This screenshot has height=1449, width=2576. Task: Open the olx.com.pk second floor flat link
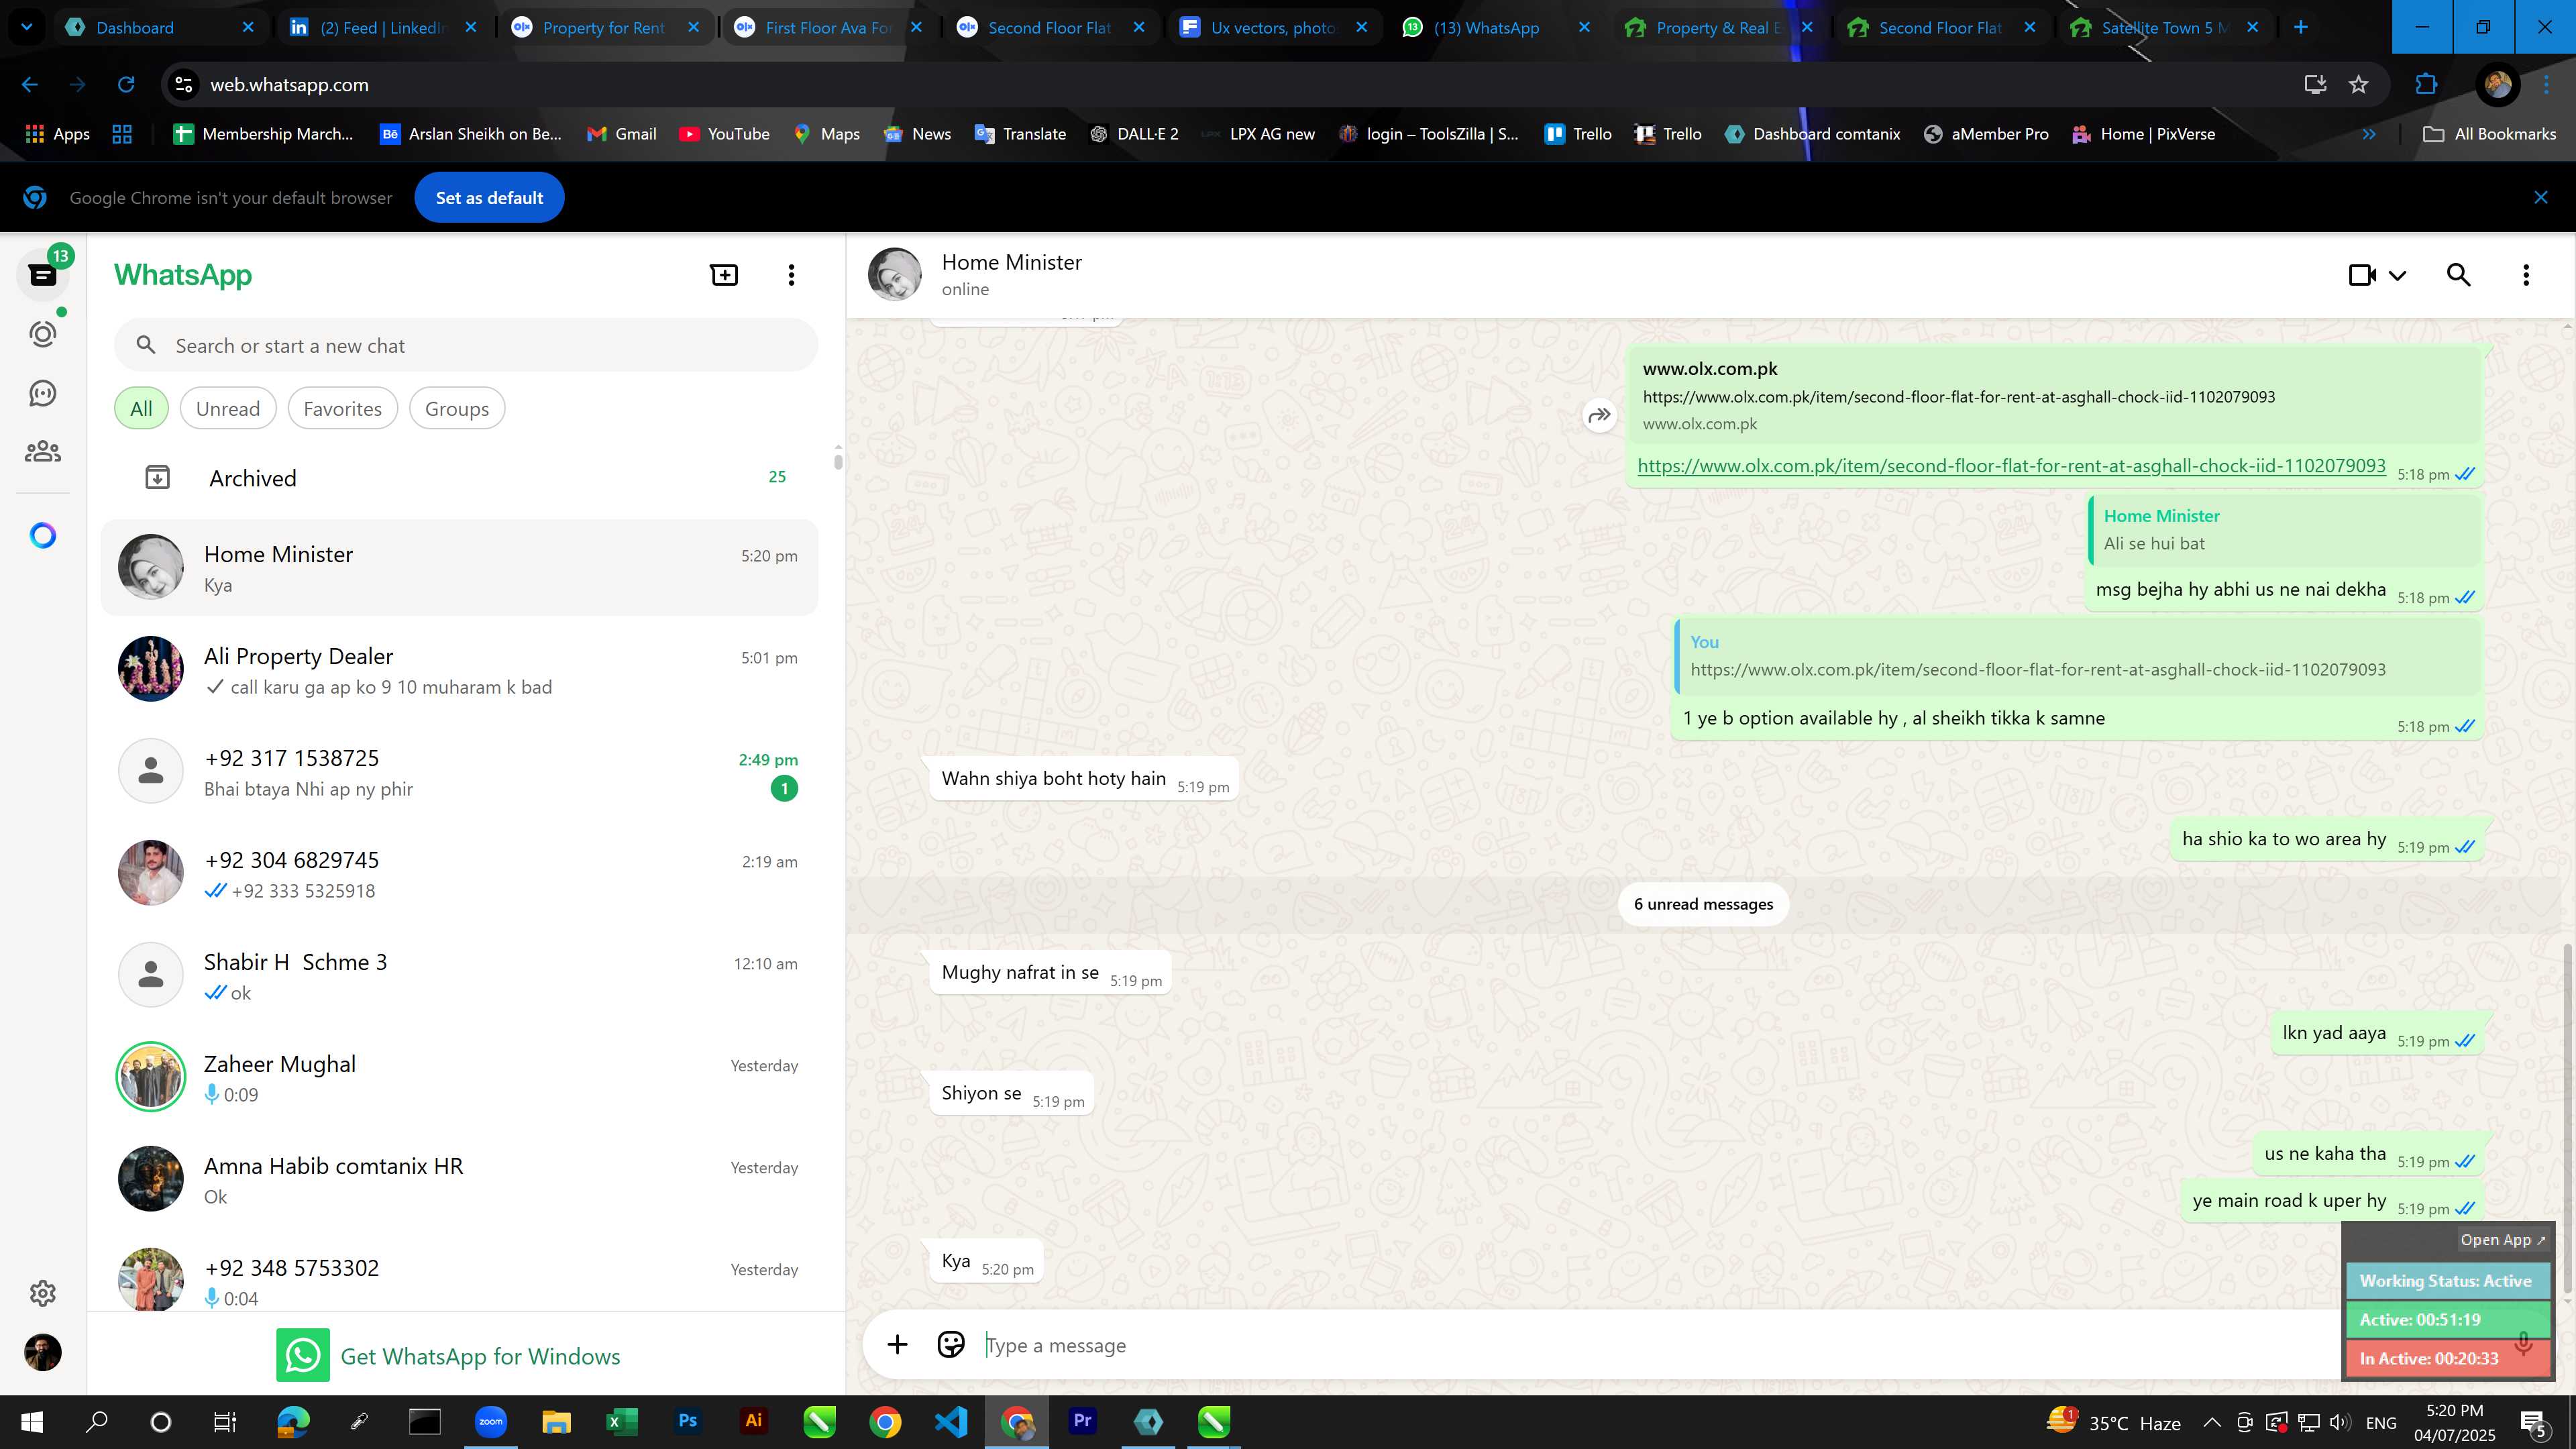click(x=2011, y=466)
